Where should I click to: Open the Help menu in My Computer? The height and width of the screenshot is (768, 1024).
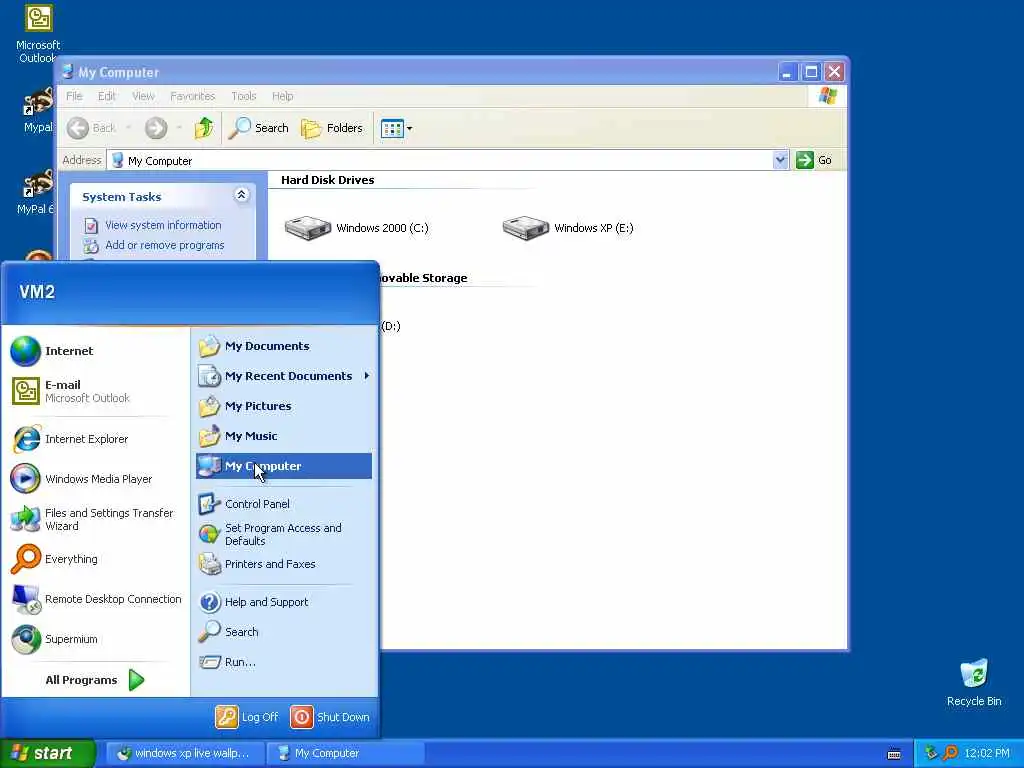click(282, 96)
